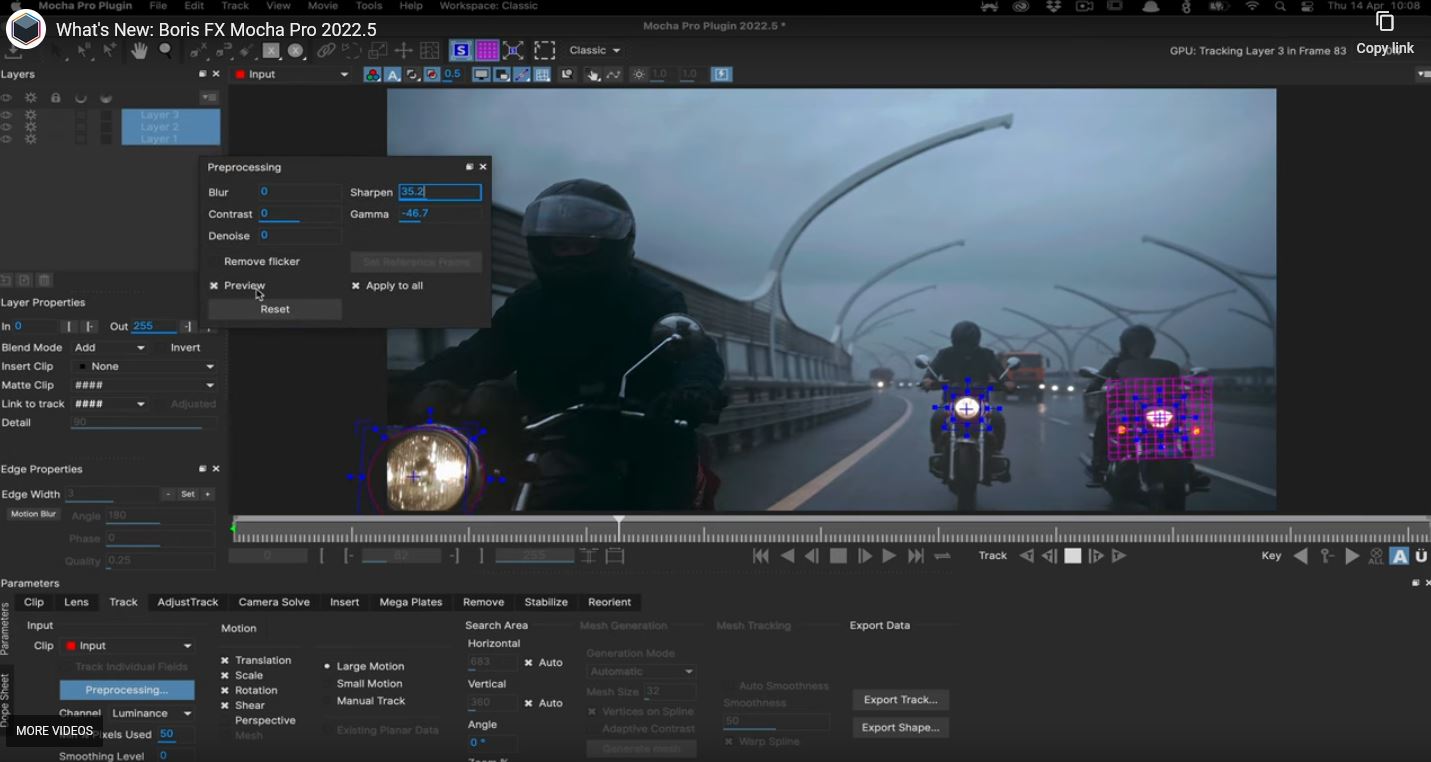Click the MORE VIDEOS overlay button

pyautogui.click(x=55, y=731)
